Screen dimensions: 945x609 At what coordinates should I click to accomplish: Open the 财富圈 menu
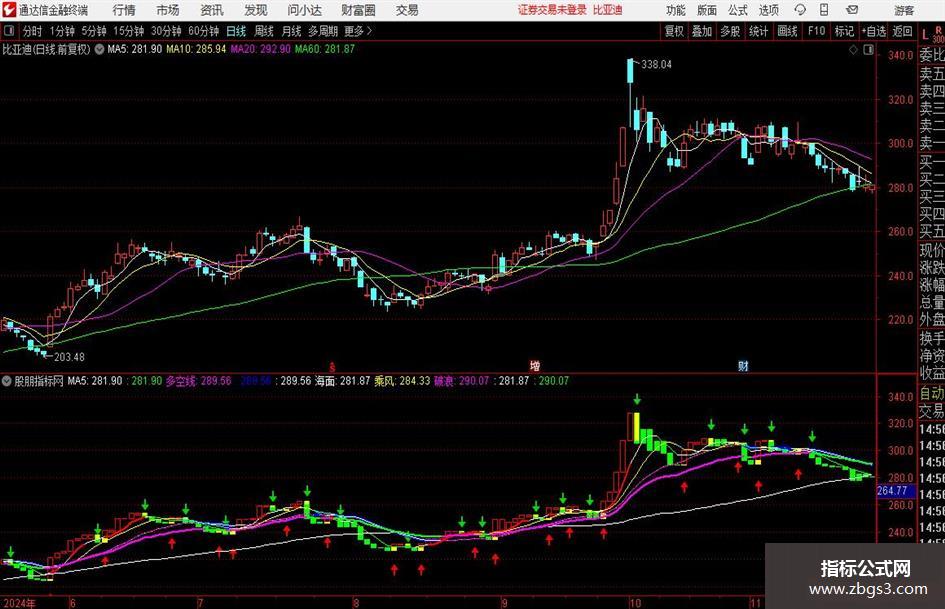point(358,10)
